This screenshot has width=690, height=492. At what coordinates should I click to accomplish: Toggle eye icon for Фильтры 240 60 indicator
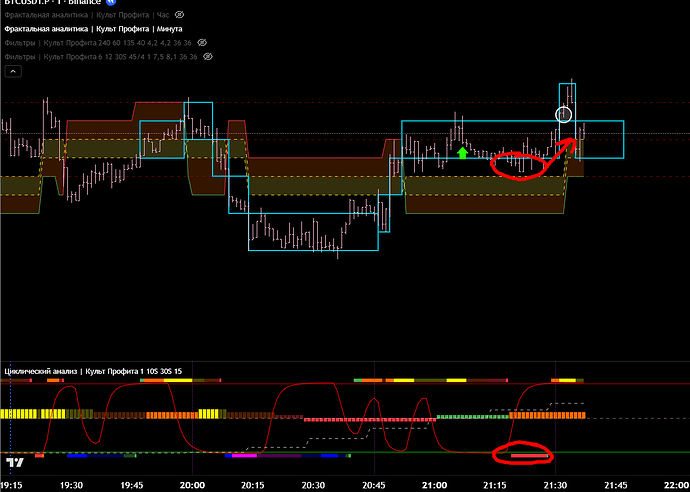(202, 43)
